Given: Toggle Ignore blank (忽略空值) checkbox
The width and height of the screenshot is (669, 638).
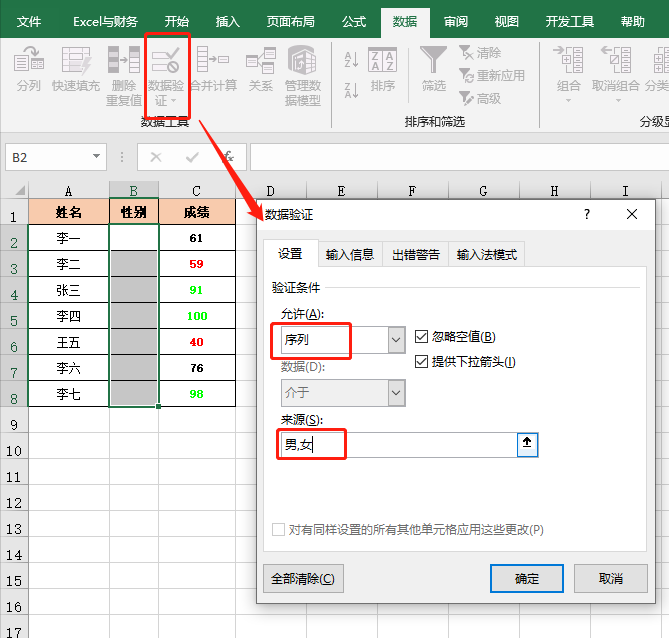Looking at the screenshot, I should [422, 337].
